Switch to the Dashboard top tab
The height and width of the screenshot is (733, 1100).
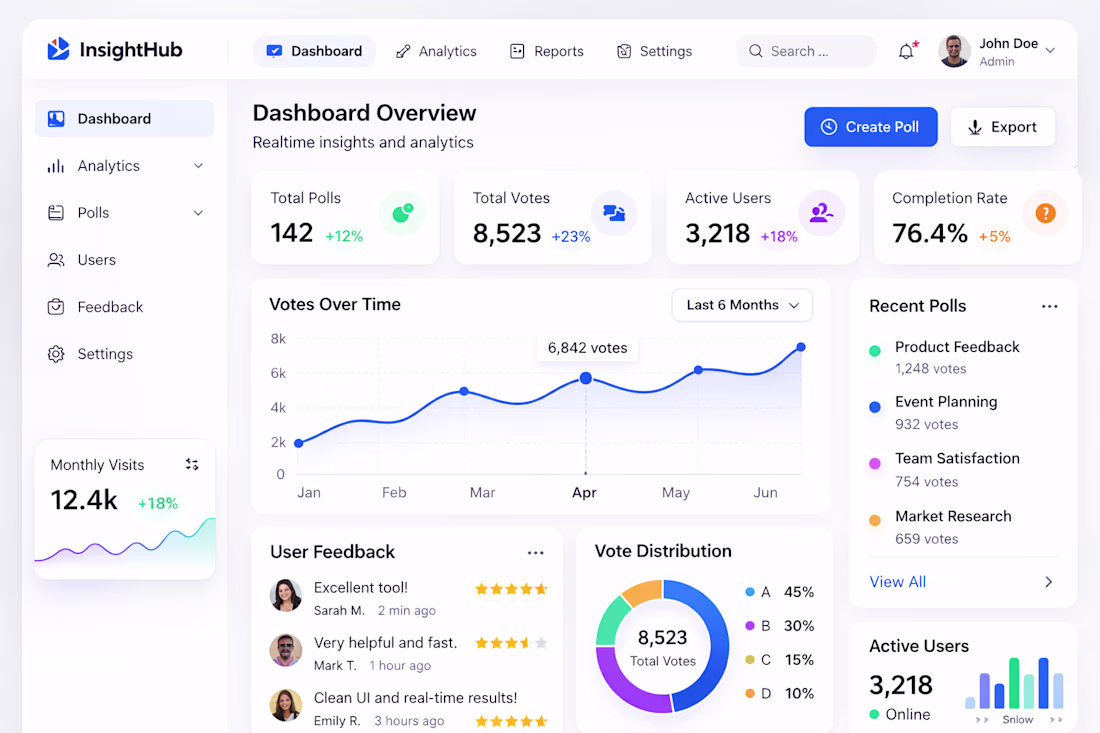point(314,51)
